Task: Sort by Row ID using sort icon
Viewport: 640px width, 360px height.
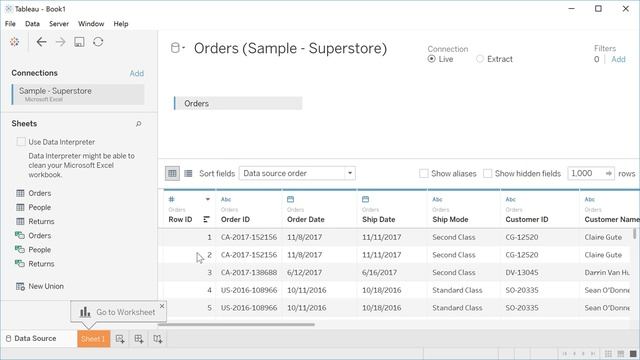Action: click(207, 219)
